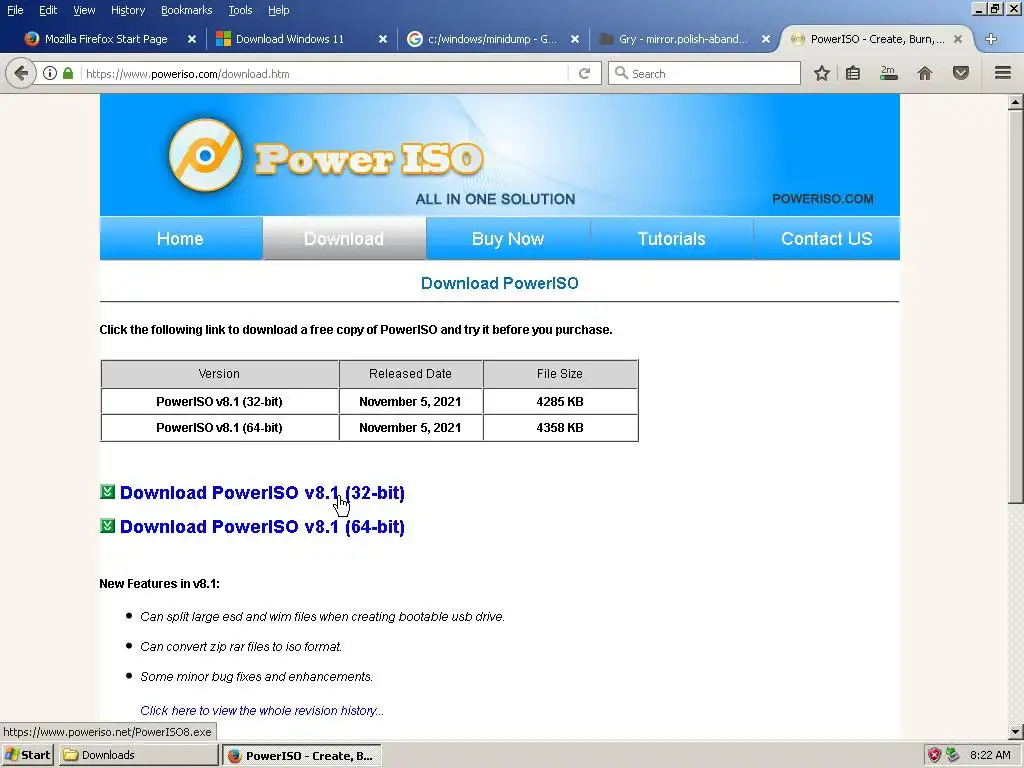Open the File menu
Viewport: 1024px width, 768px height.
tap(15, 10)
